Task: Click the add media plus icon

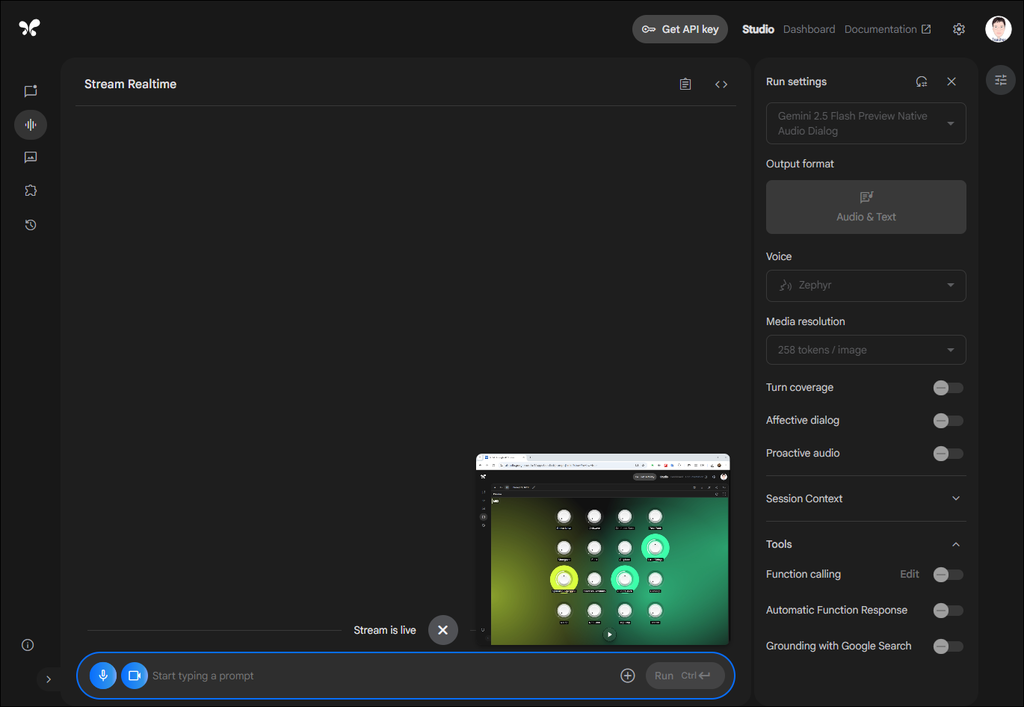Action: pyautogui.click(x=628, y=676)
